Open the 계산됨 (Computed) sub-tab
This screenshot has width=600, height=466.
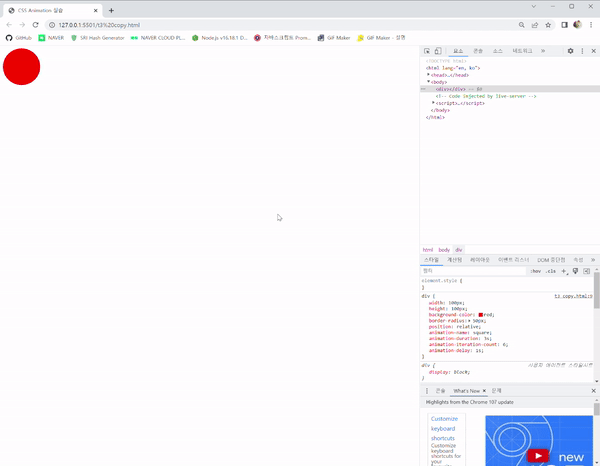point(455,260)
